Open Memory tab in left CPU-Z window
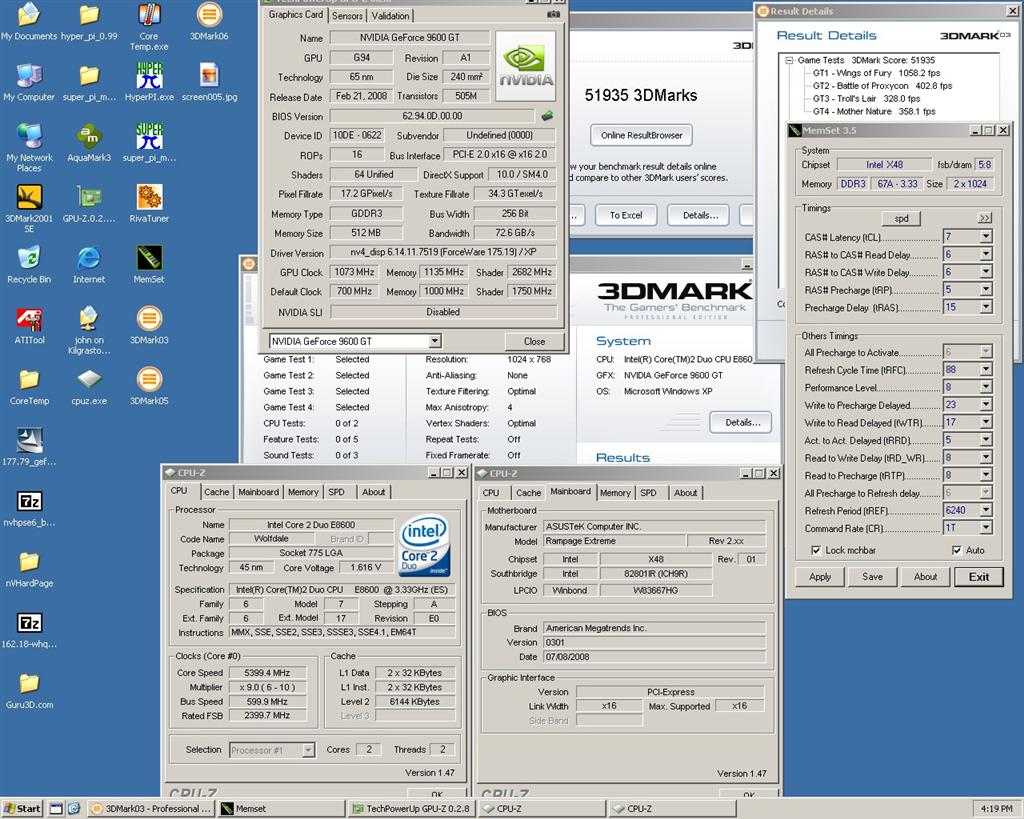This screenshot has width=1024, height=819. point(303,492)
